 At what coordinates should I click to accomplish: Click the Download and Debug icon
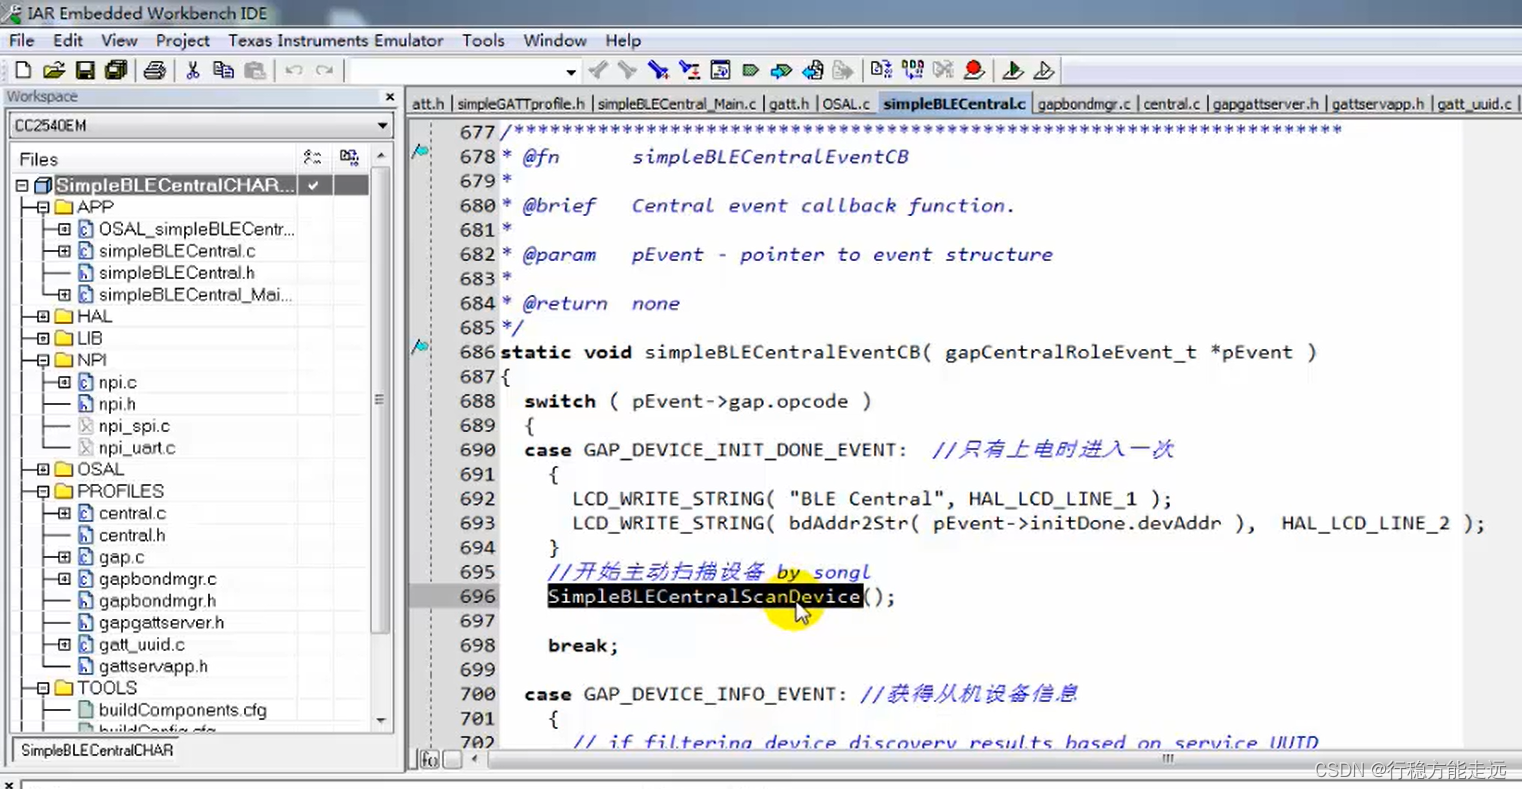(1012, 70)
